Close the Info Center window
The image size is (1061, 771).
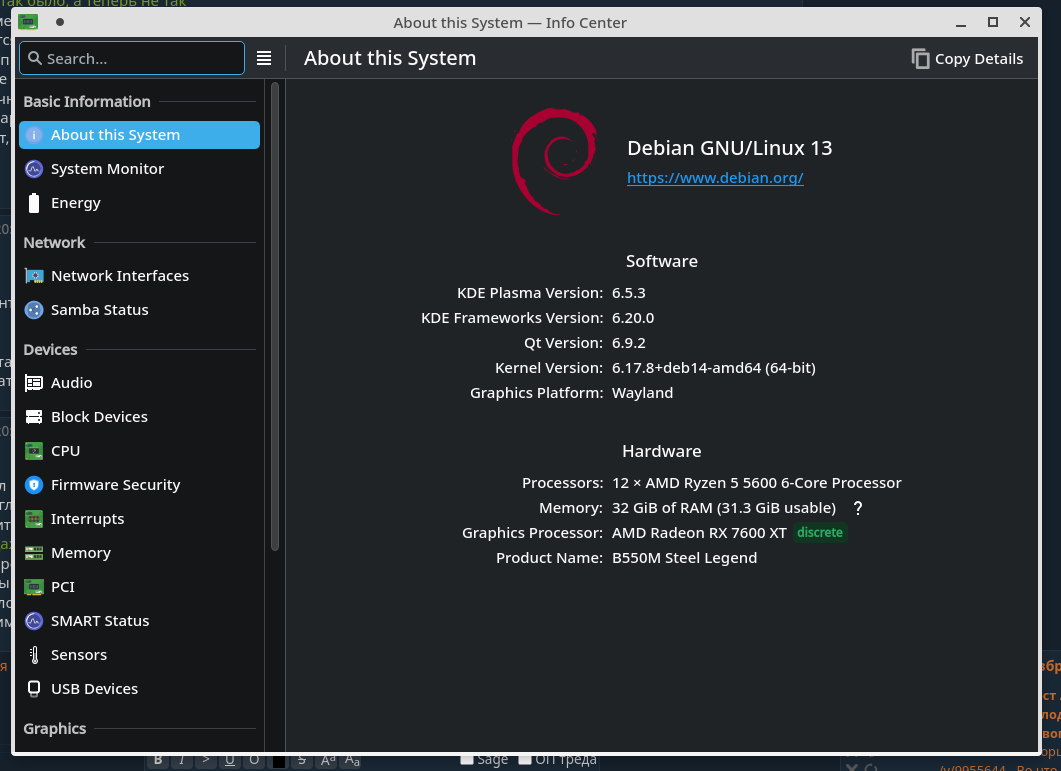pos(1024,22)
